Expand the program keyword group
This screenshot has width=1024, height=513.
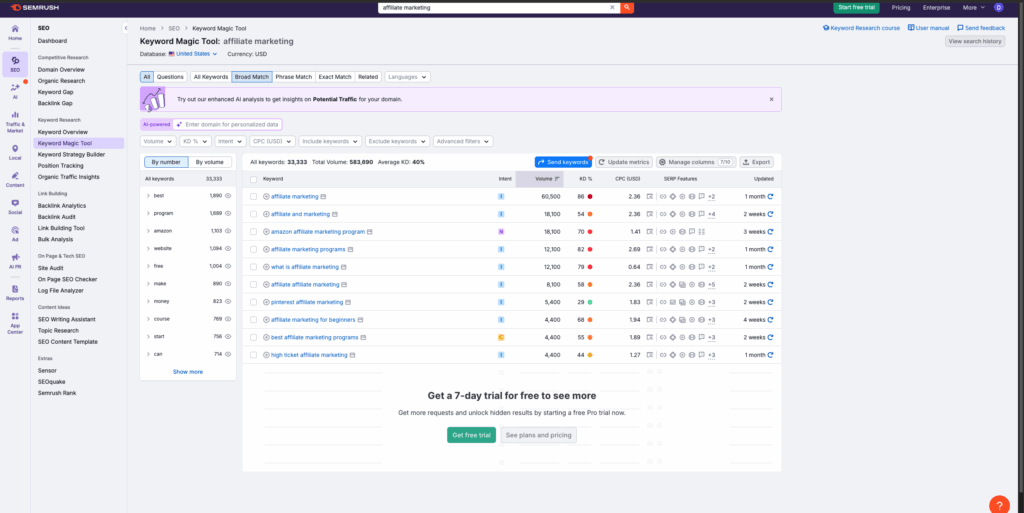pos(148,213)
